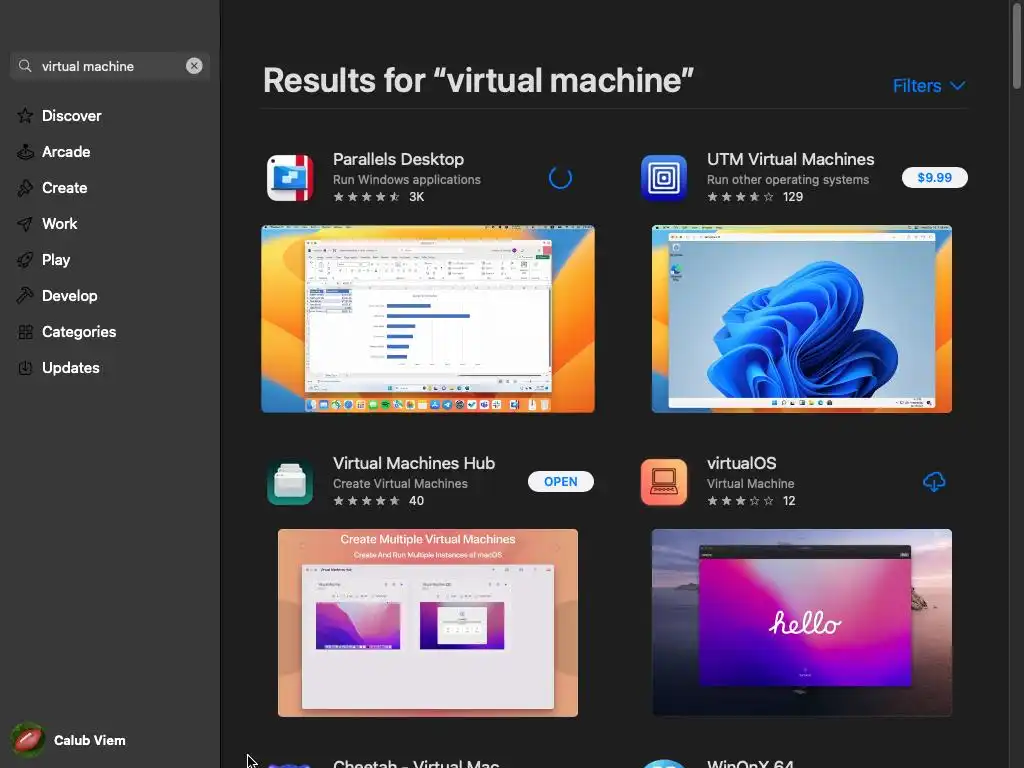View the Parallels Desktop screenshot preview

tap(428, 319)
